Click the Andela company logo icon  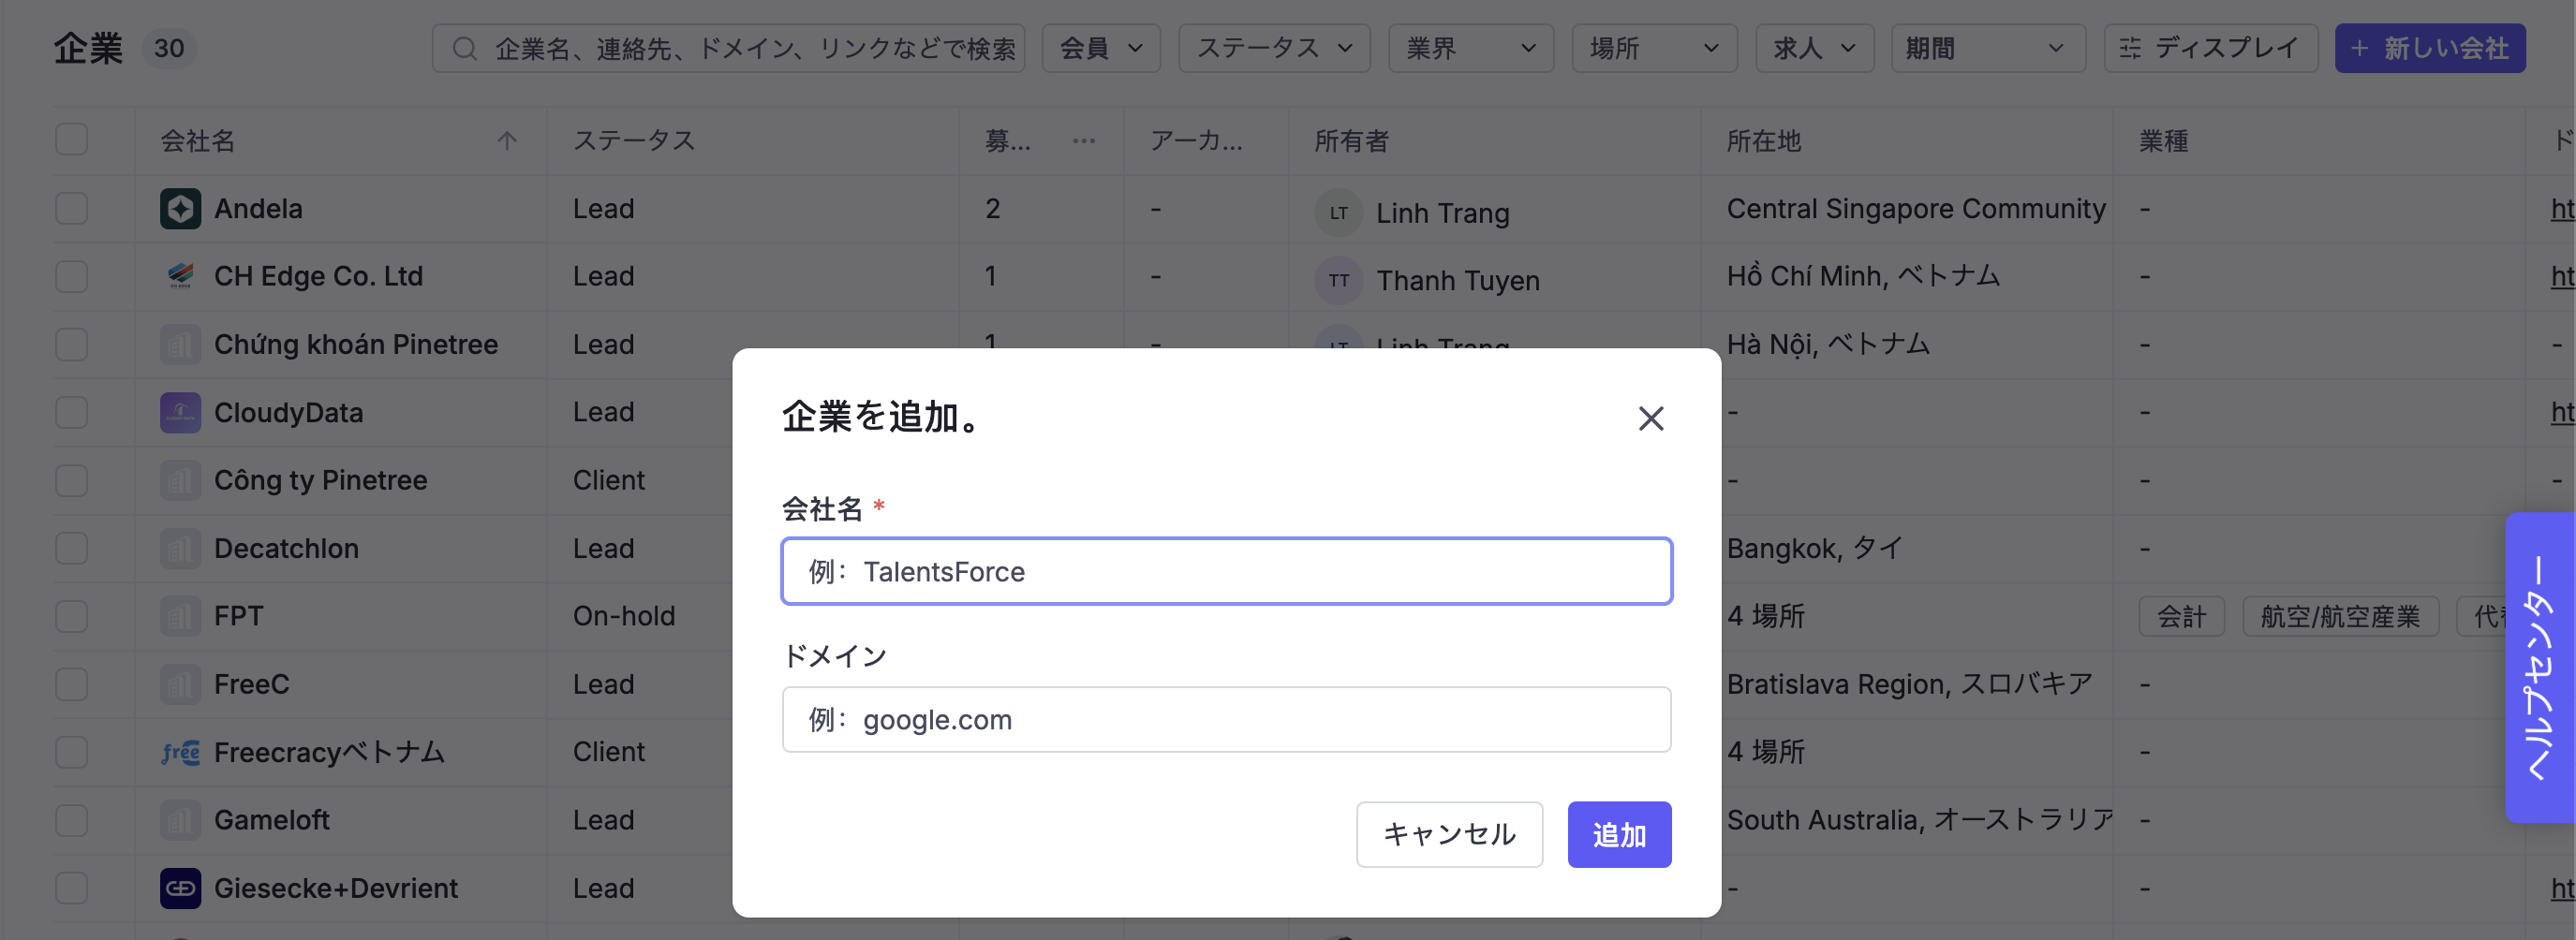[180, 209]
